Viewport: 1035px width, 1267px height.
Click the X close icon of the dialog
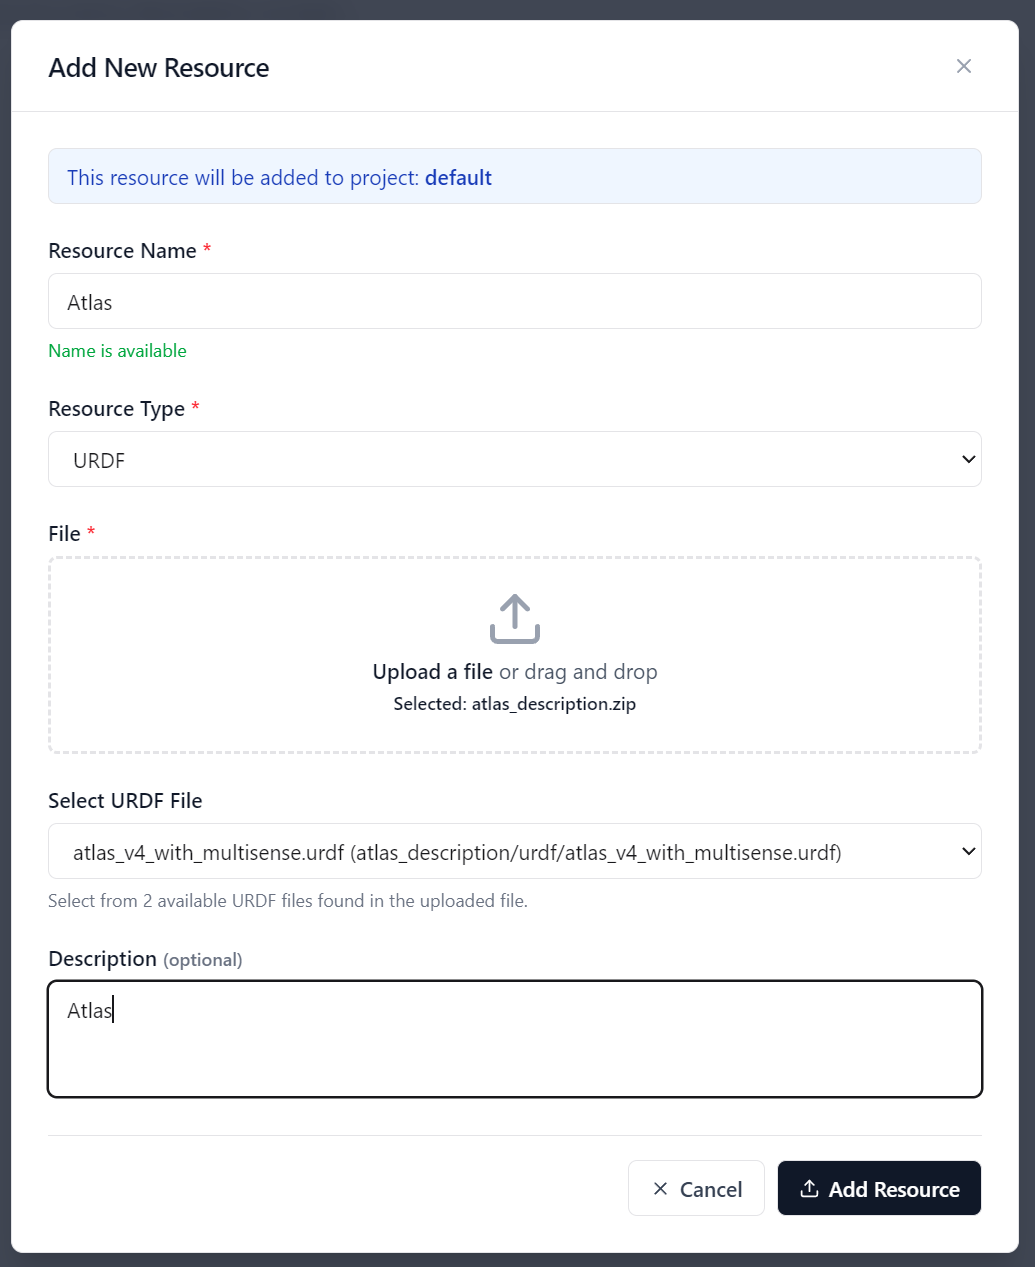tap(963, 66)
